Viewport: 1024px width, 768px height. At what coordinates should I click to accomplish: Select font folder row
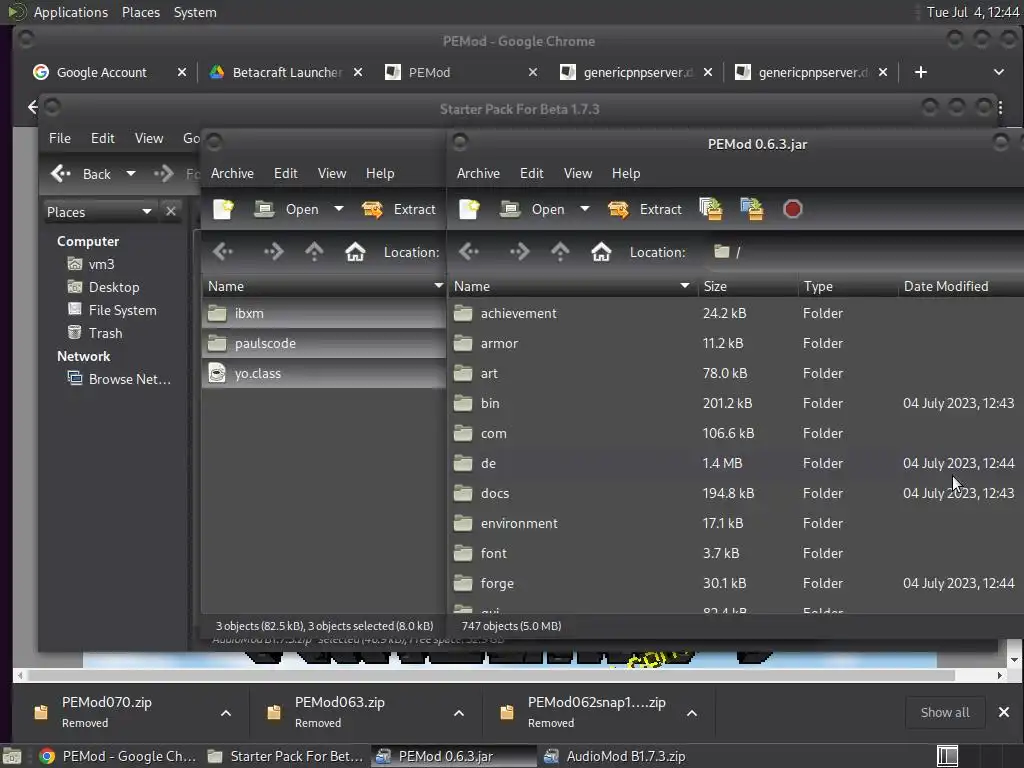(736, 554)
